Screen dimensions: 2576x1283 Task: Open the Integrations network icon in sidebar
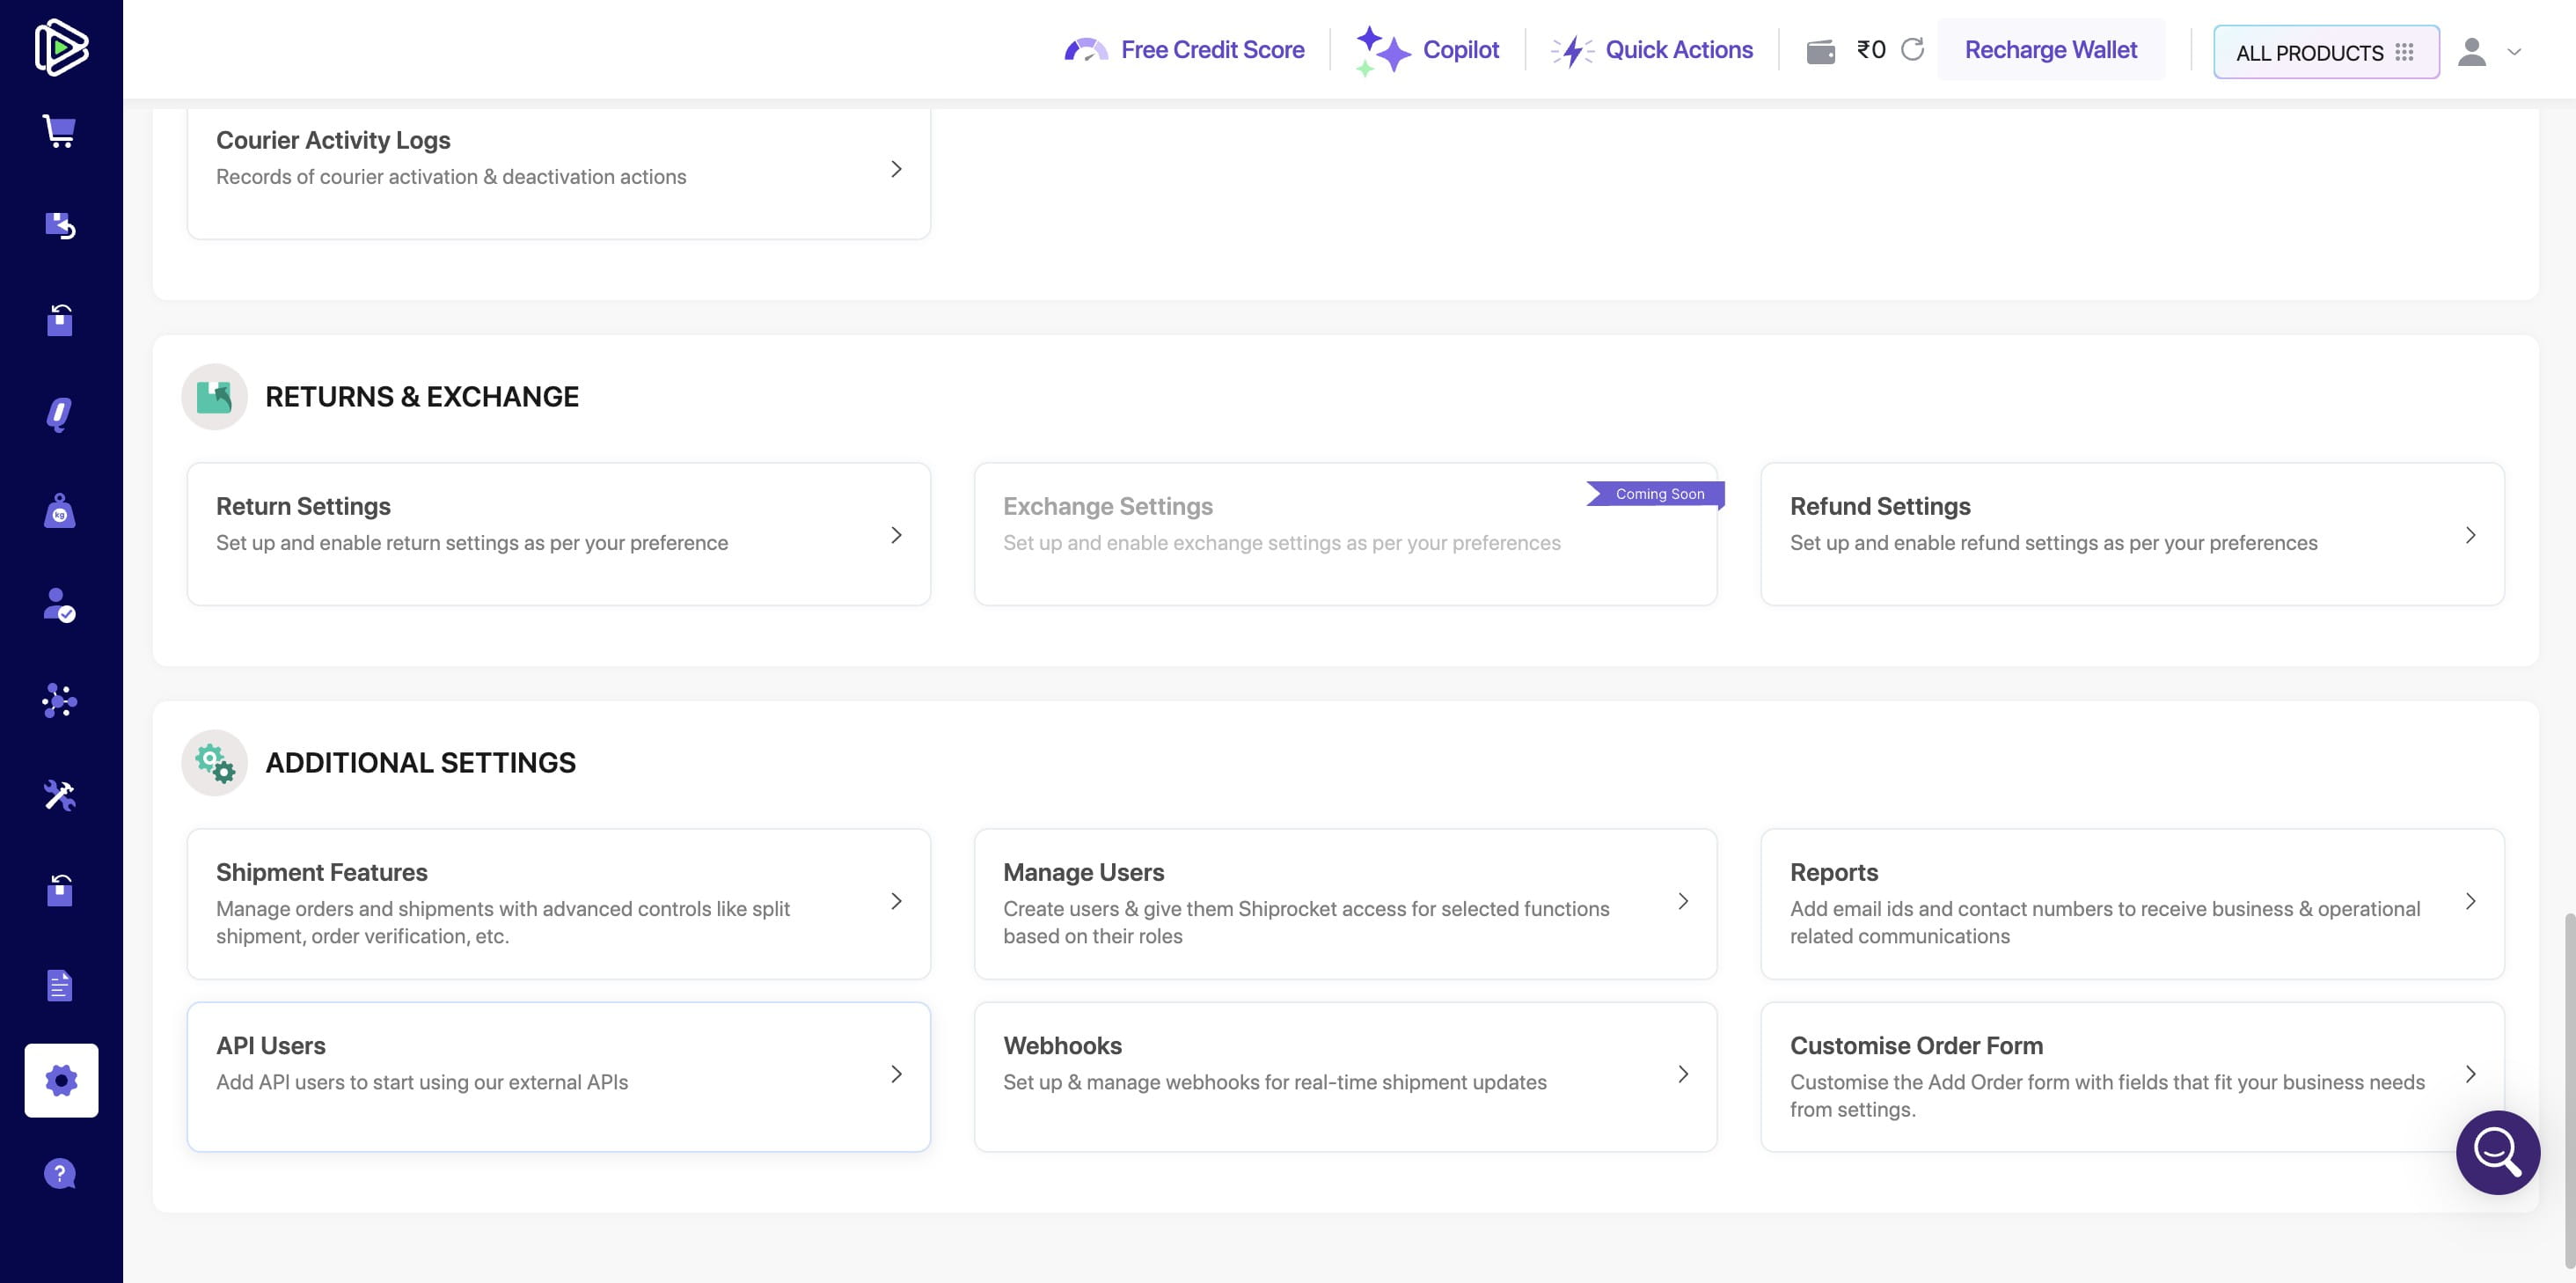60,700
